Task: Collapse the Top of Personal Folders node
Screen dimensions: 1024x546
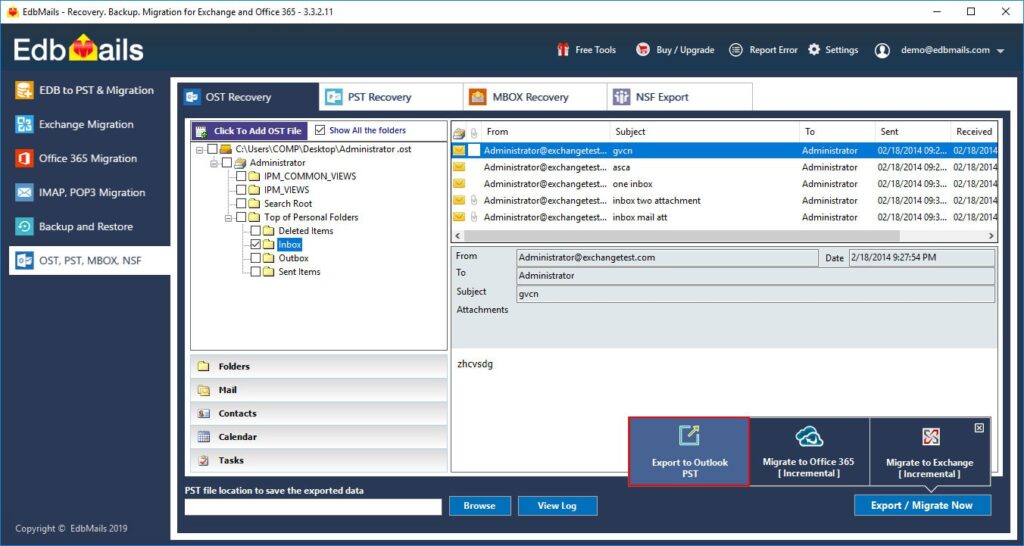Action: click(x=229, y=217)
